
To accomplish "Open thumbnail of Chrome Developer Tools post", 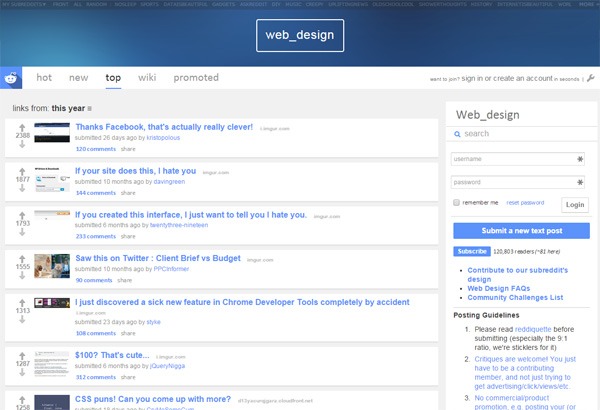I will coord(52,303).
